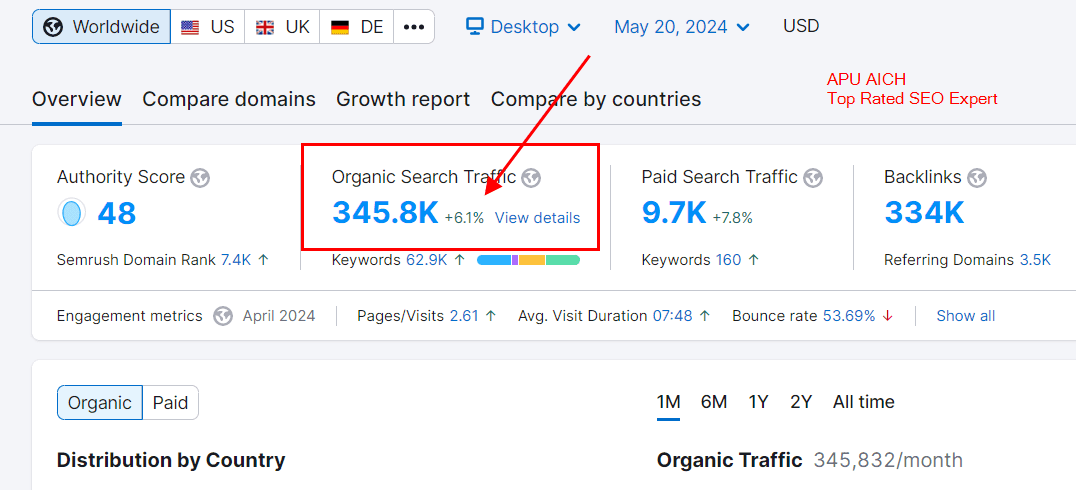Open the May 20, 2024 date dropdown
The image size is (1076, 490).
click(x=682, y=27)
